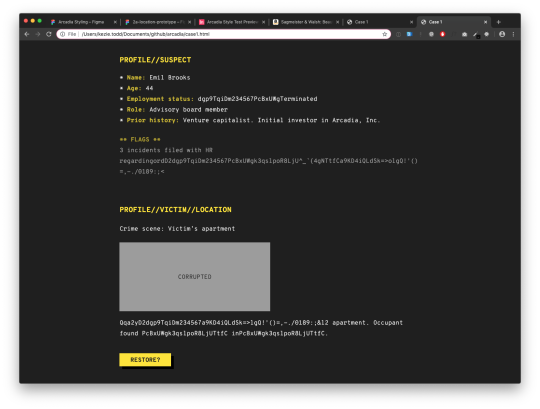
Task: Click the yellow macOS minimize button
Action: coord(33,21)
